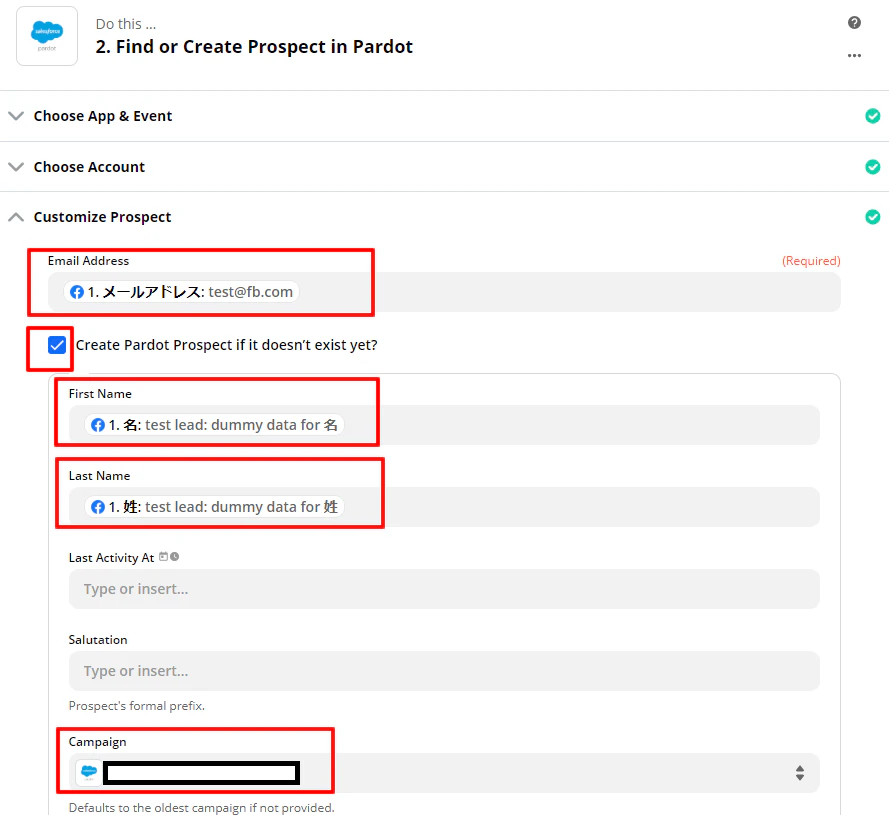Expand the Choose App & Event section

pos(16,115)
